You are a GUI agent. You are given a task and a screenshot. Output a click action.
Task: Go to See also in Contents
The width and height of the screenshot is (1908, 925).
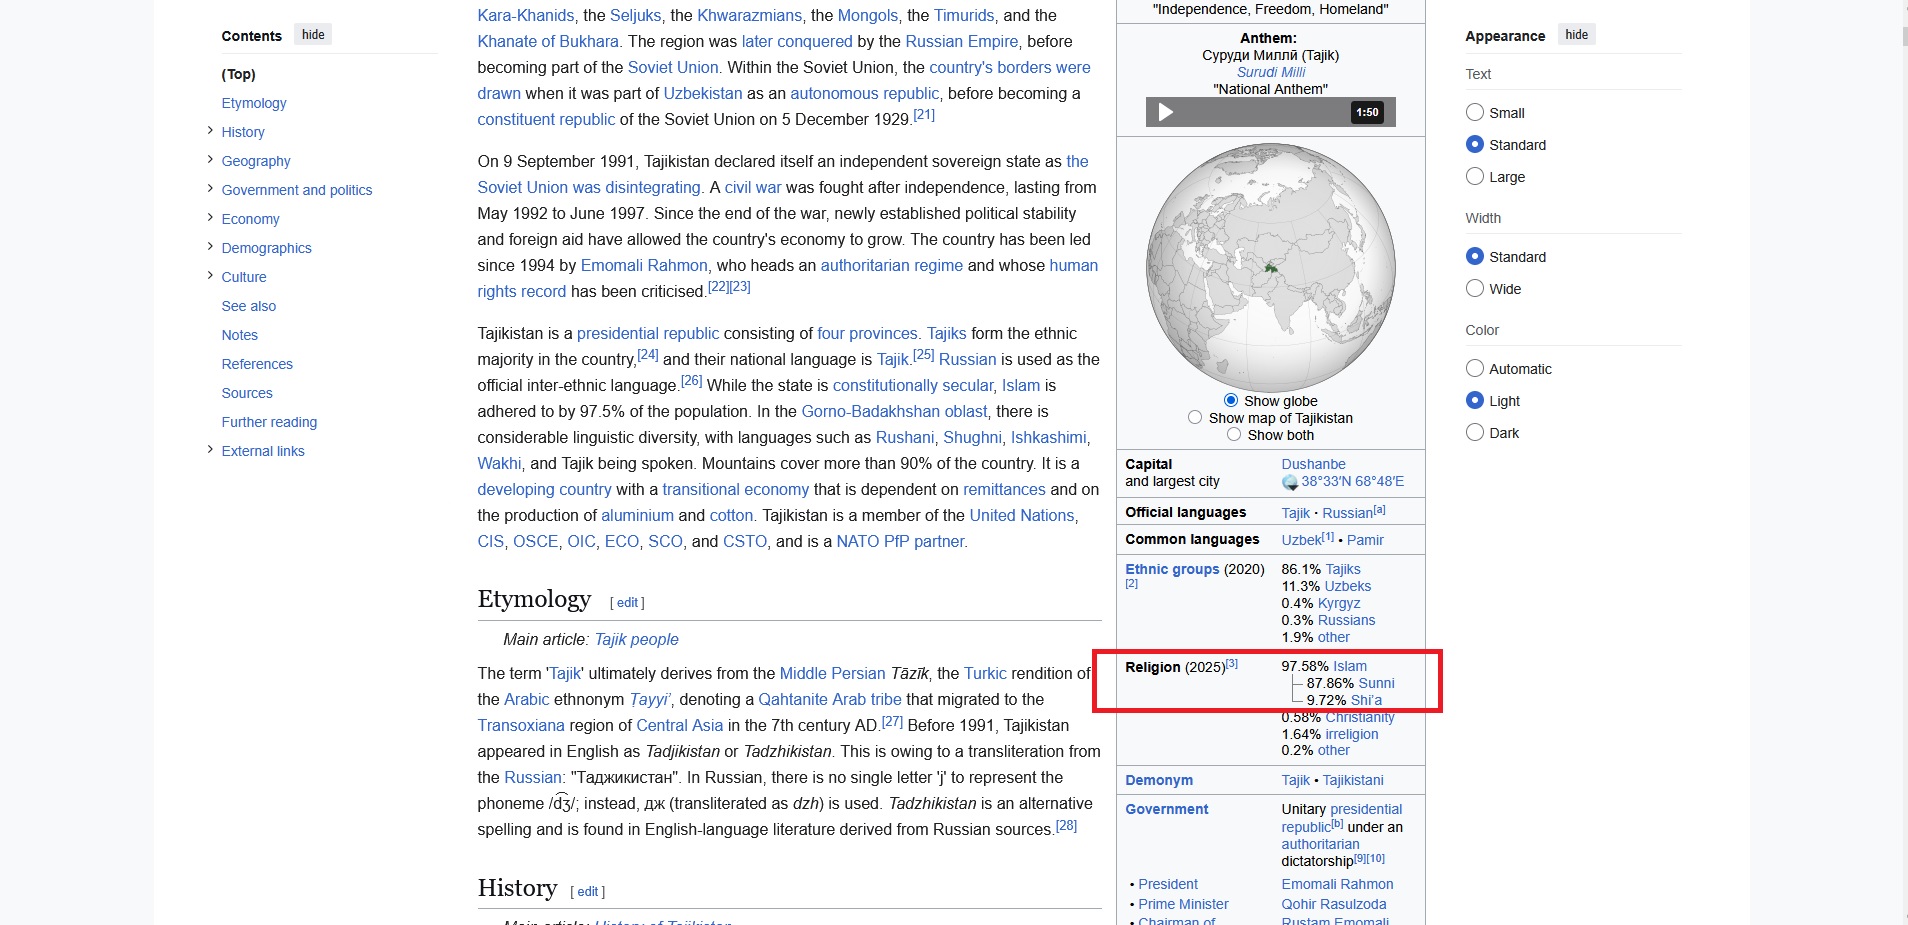click(249, 306)
